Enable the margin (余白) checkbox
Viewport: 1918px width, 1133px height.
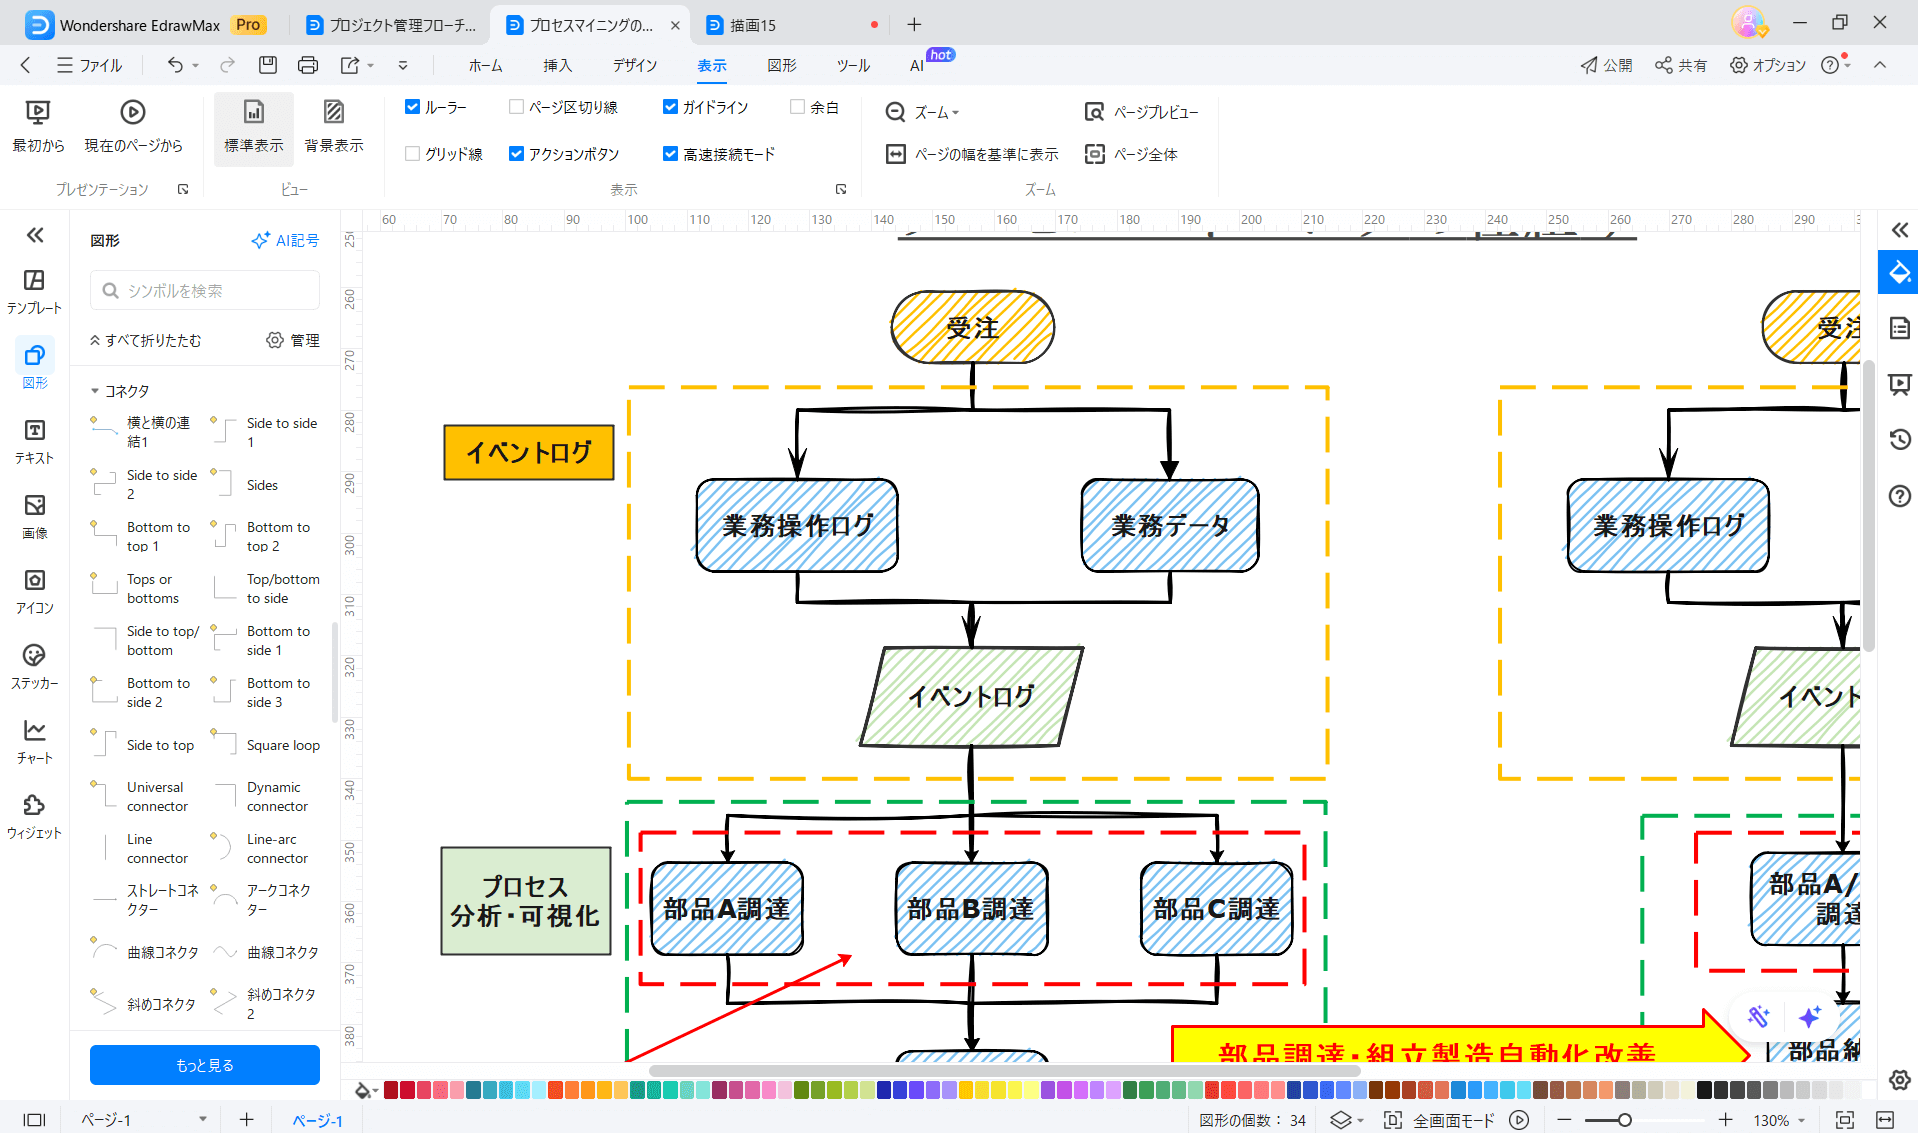[797, 107]
